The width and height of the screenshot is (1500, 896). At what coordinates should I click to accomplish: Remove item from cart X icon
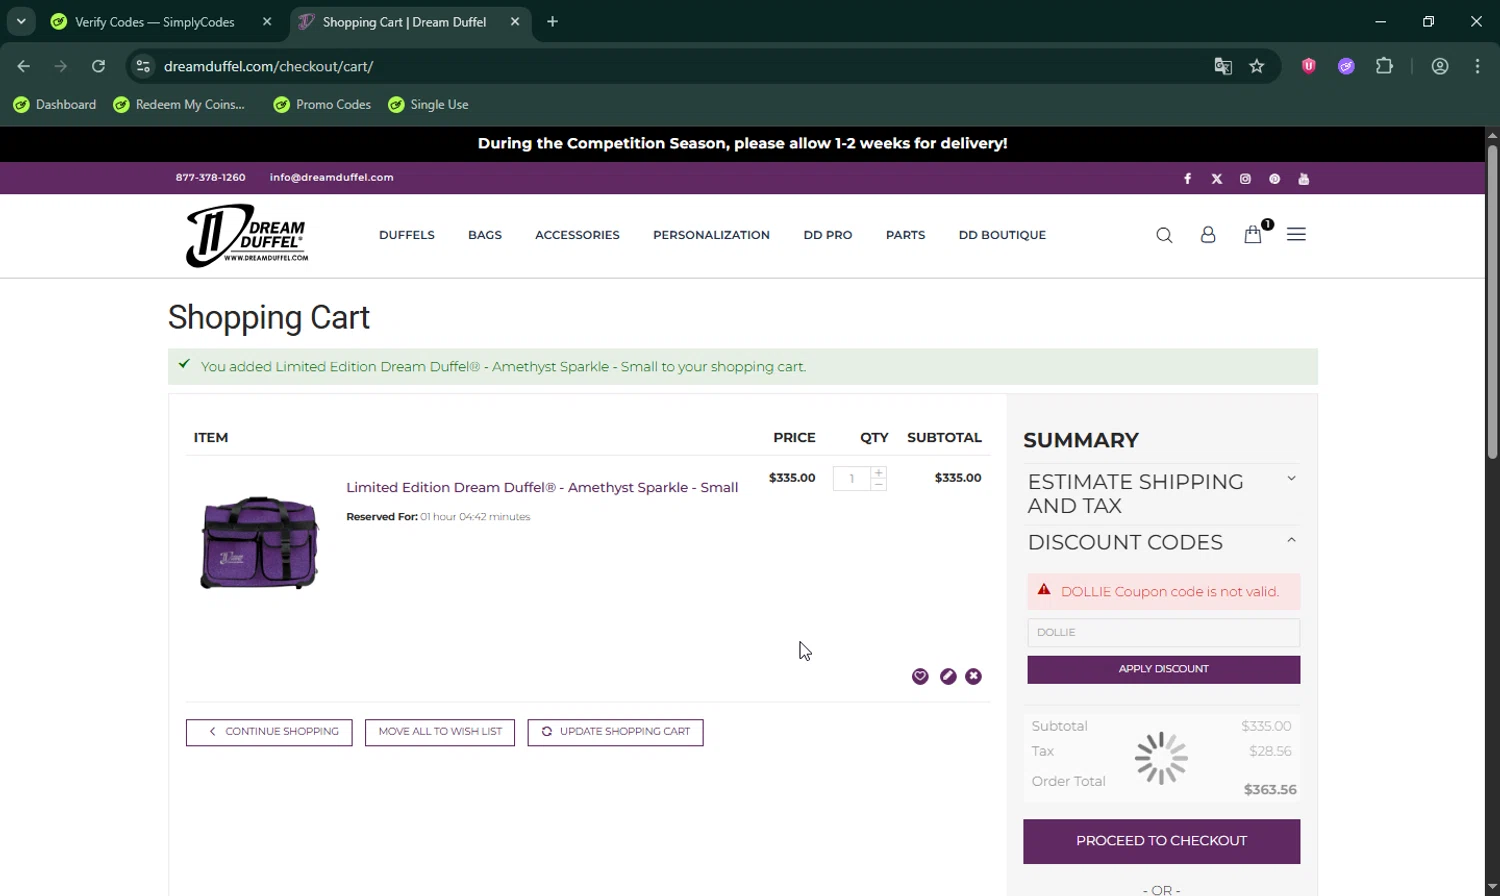coord(974,677)
